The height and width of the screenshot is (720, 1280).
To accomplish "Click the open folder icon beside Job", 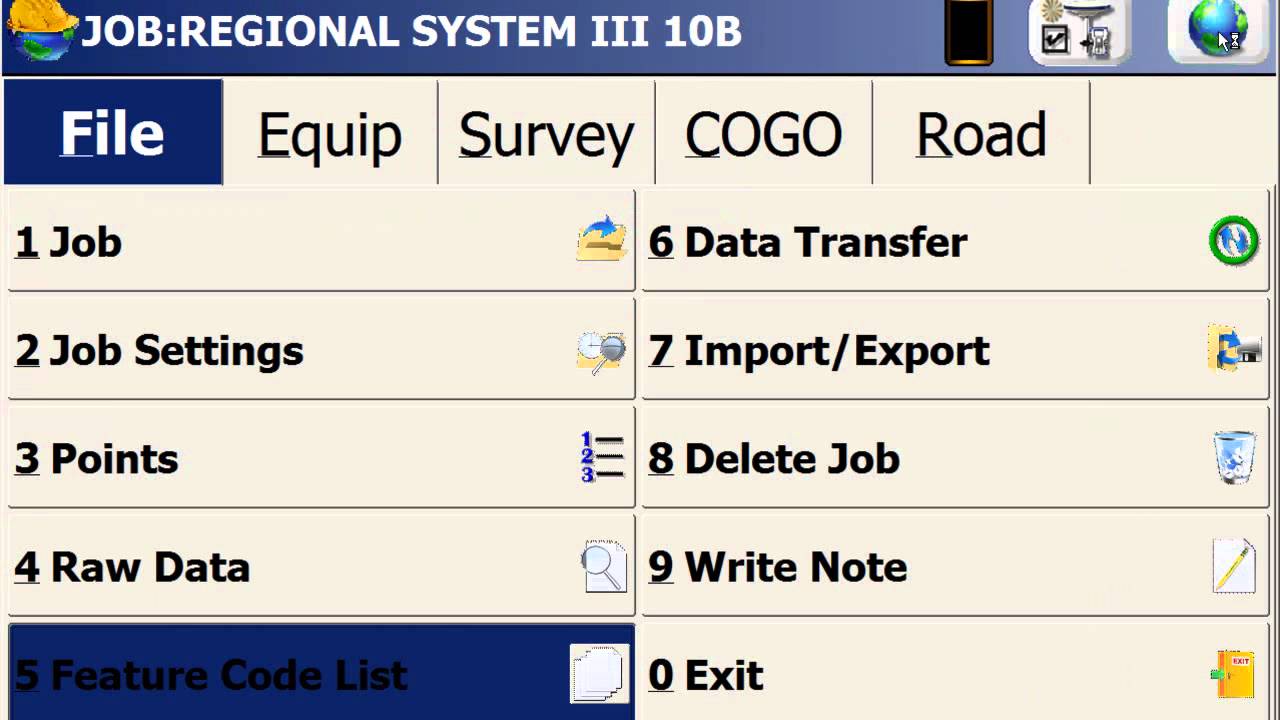I will 601,242.
